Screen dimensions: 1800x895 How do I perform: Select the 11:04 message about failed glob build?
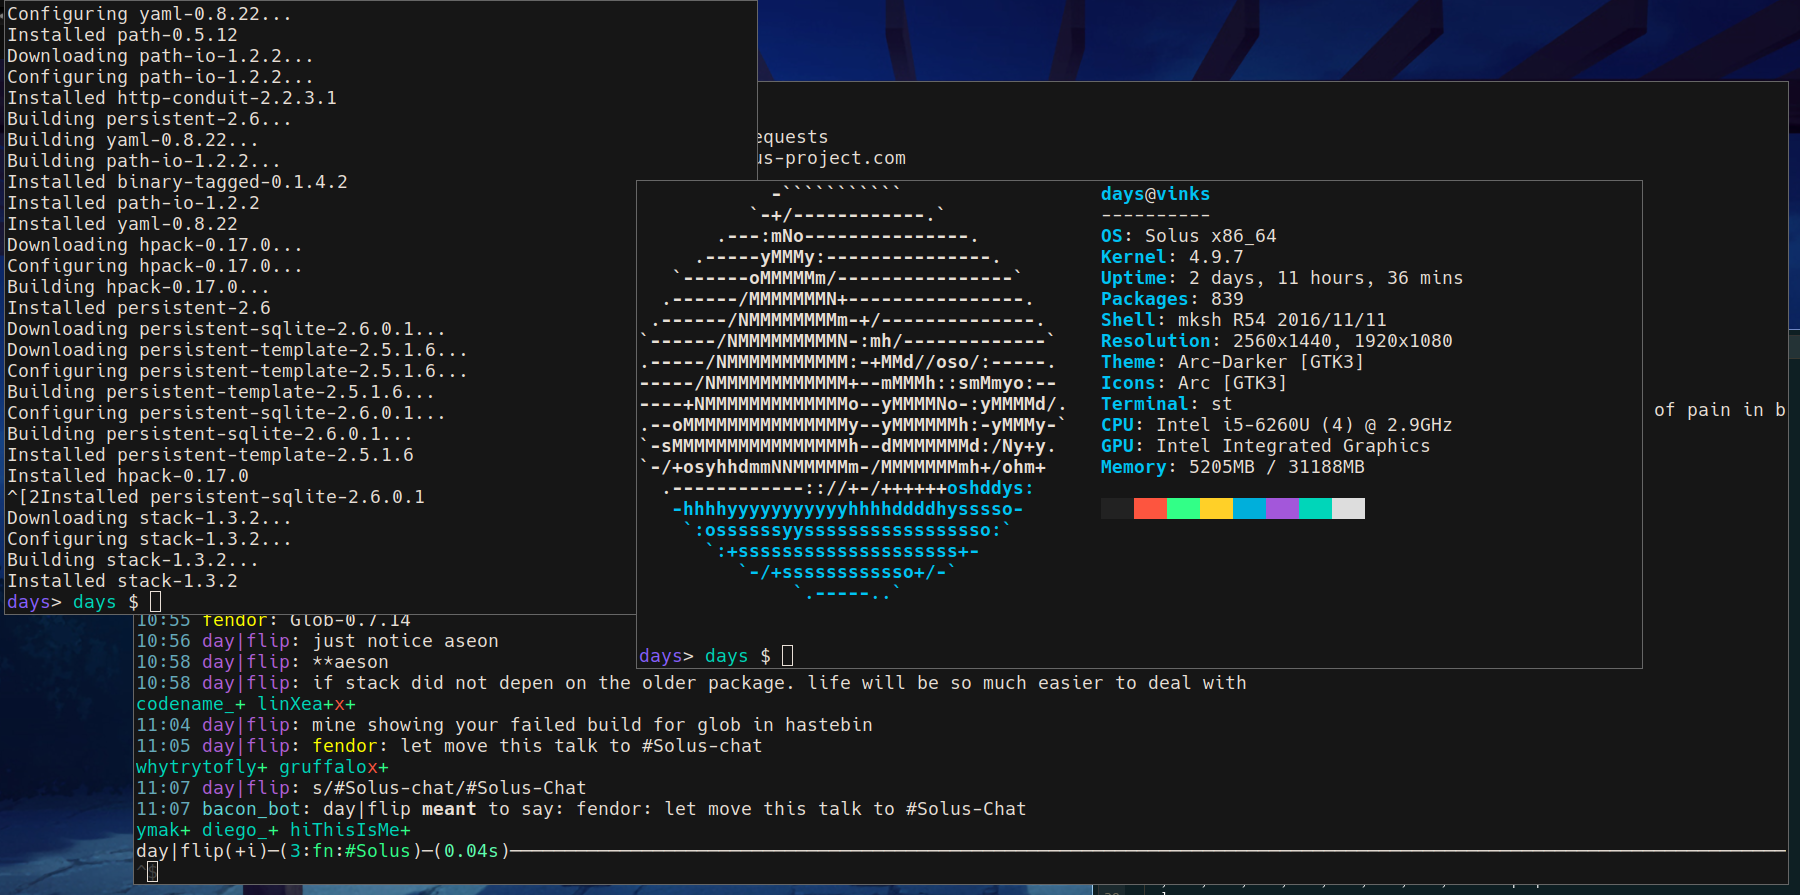pos(504,725)
